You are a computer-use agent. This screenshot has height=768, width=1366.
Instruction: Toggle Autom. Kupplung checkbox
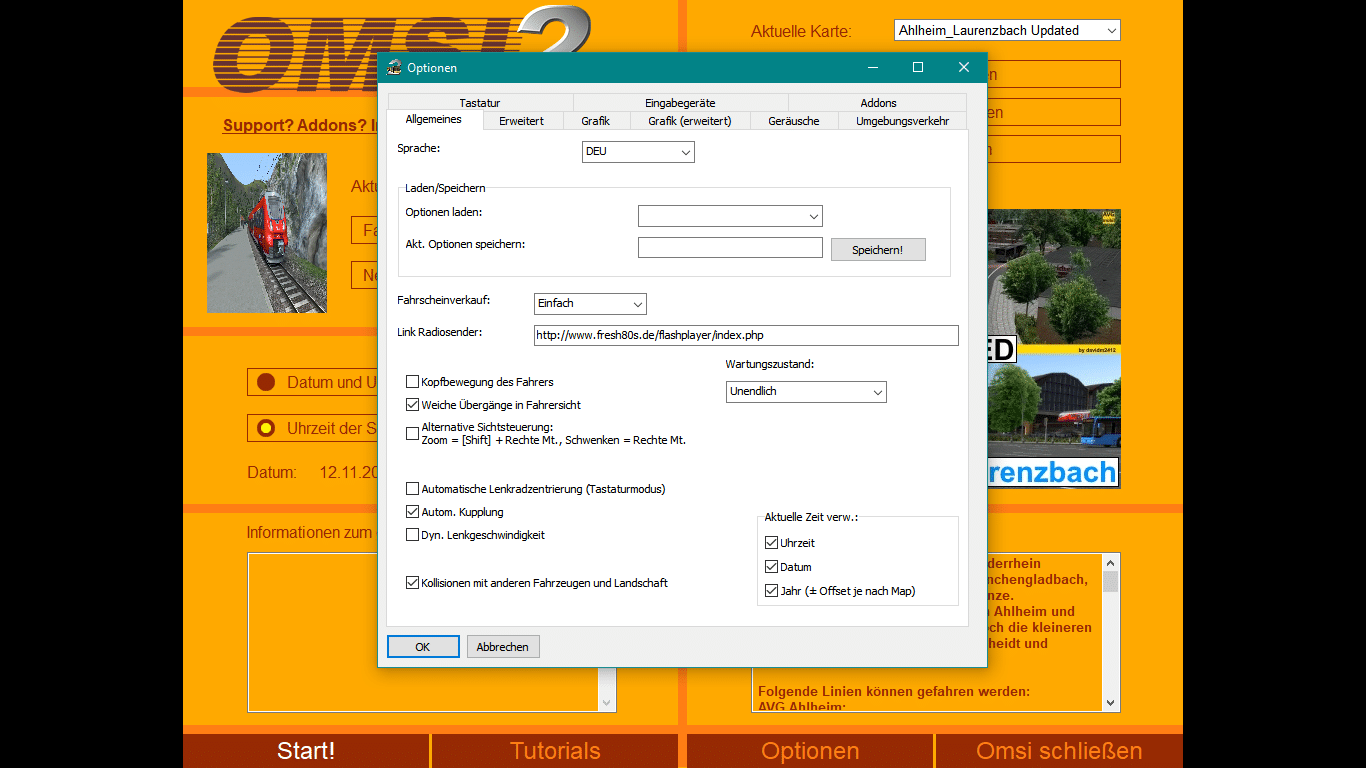412,512
